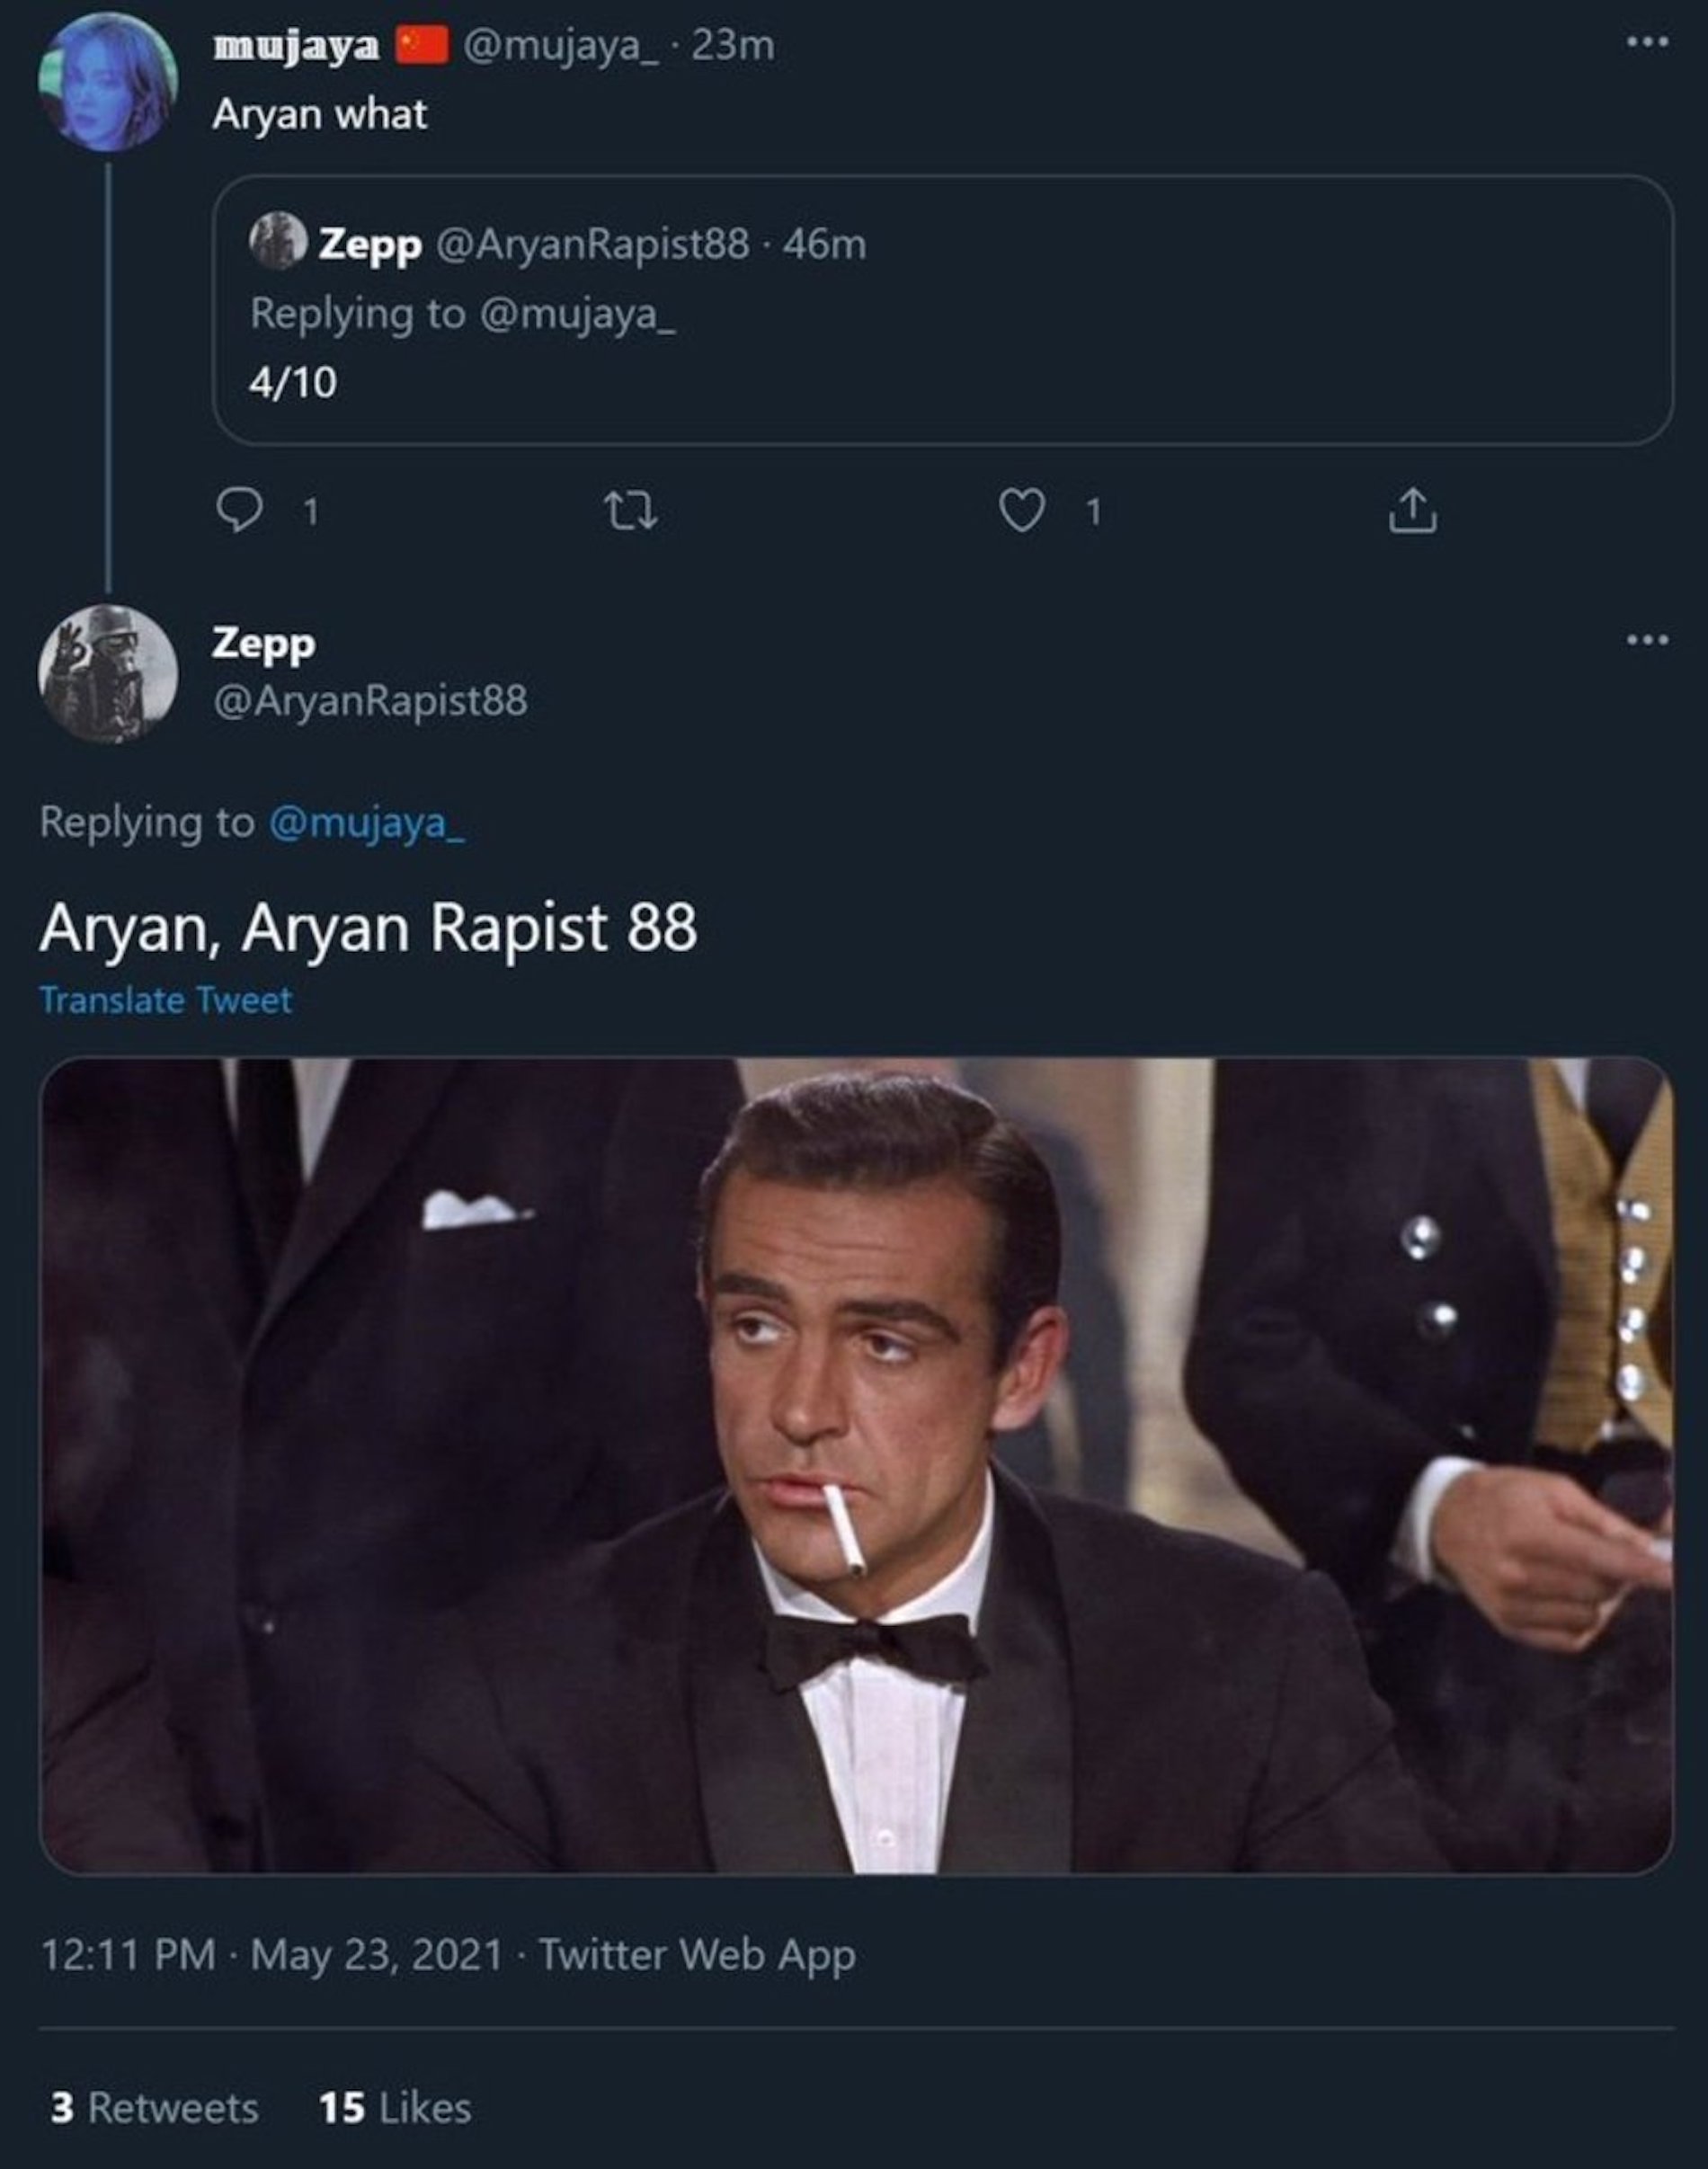
Task: Click the Translate Tweet link
Action: coord(166,1000)
